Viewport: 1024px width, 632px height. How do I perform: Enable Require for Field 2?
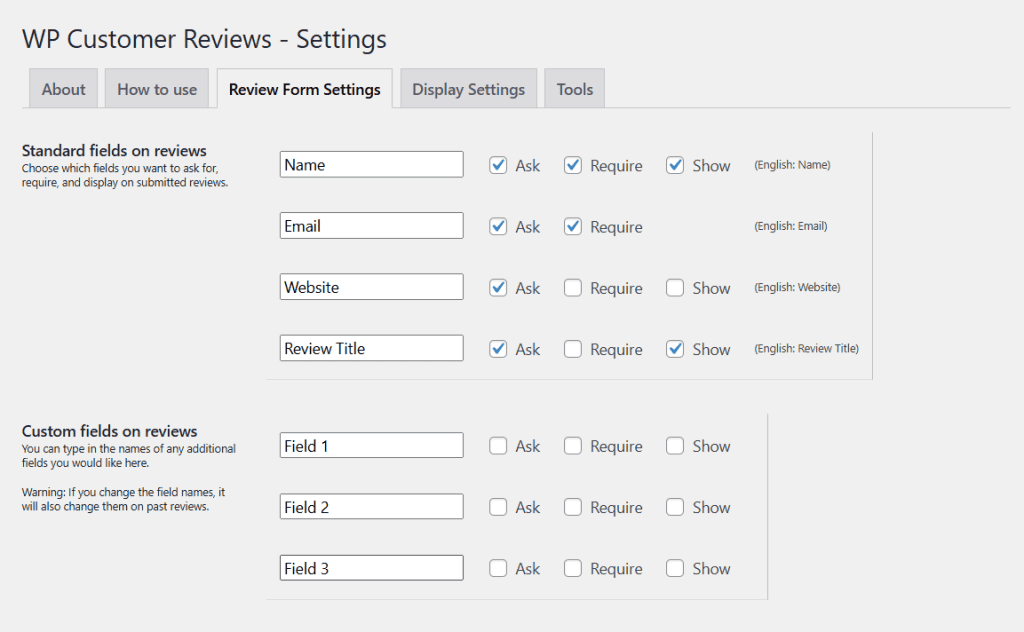point(573,506)
